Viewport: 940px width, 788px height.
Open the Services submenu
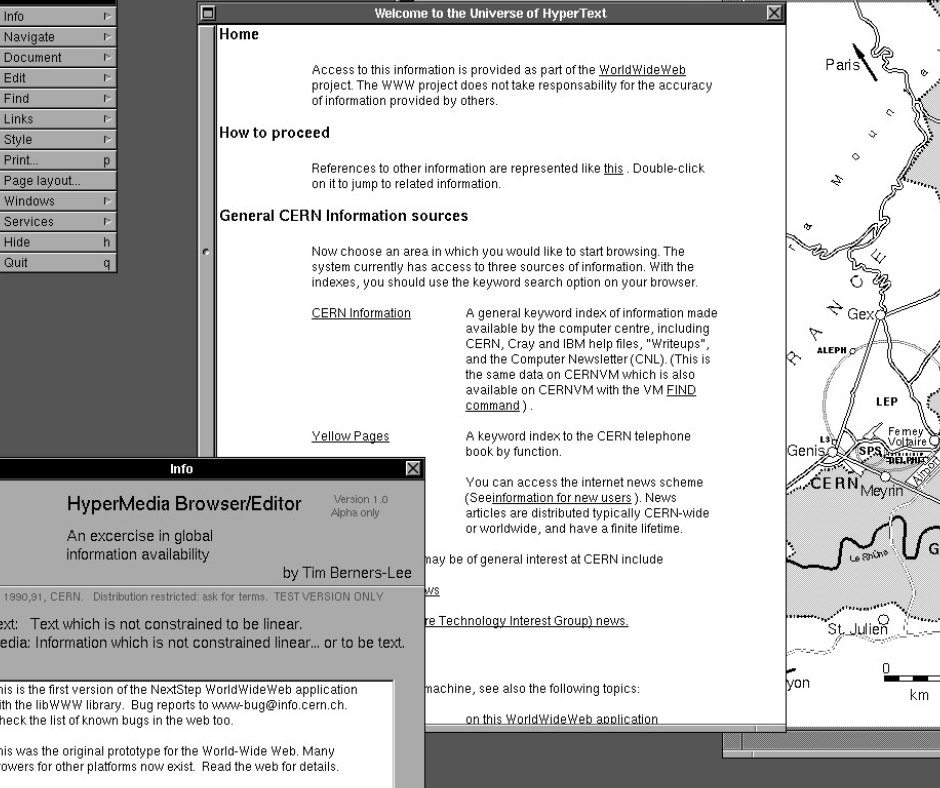click(58, 221)
